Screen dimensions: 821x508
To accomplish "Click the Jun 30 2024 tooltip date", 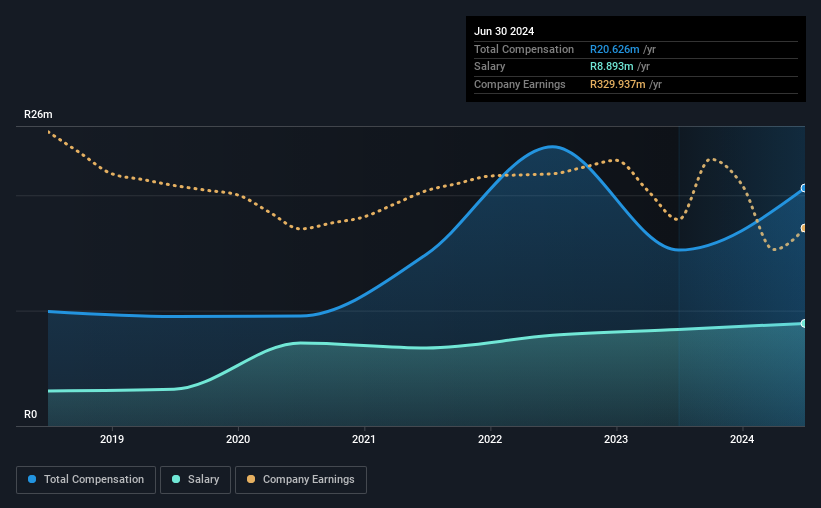I will pyautogui.click(x=504, y=31).
